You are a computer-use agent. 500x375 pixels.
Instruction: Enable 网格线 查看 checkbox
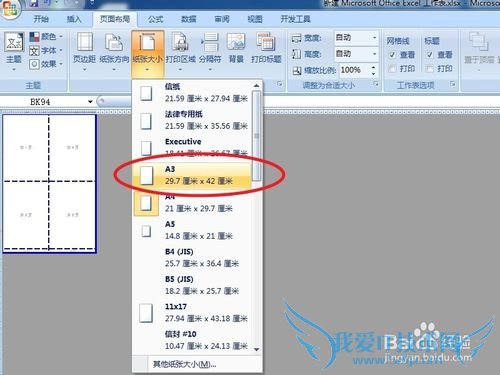click(x=393, y=55)
